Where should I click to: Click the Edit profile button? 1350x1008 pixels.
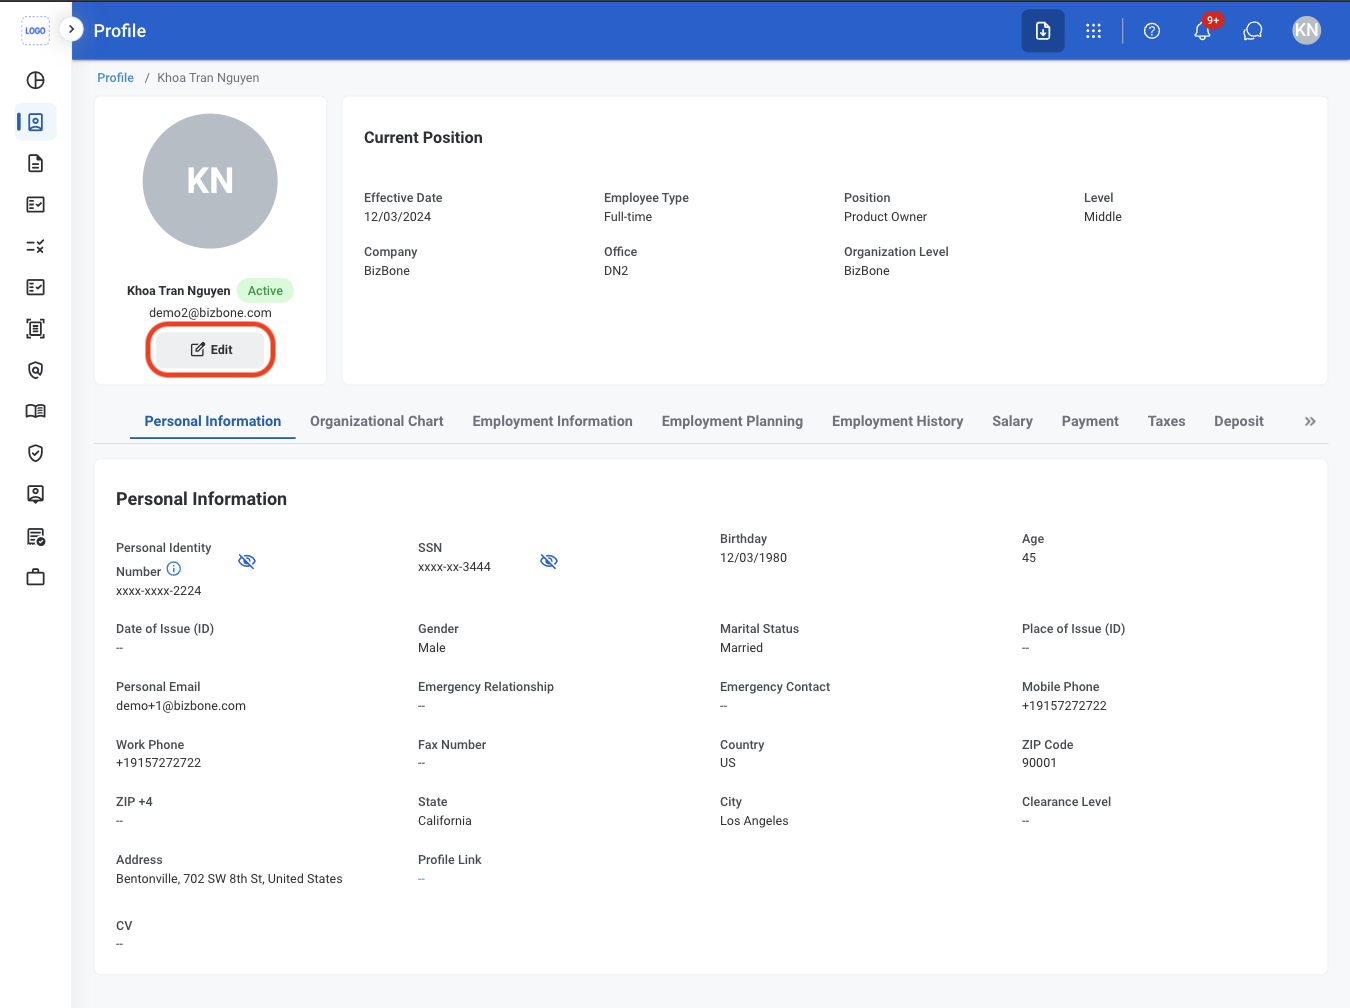pos(211,350)
